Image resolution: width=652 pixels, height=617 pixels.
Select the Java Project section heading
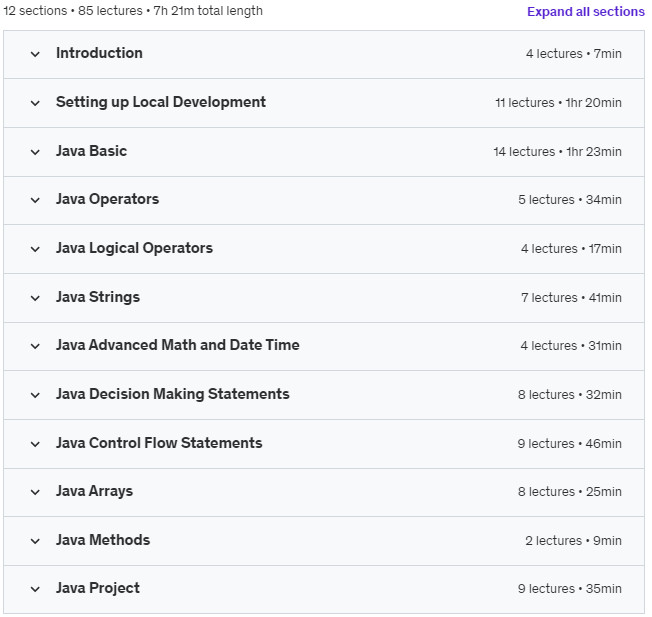pos(98,588)
